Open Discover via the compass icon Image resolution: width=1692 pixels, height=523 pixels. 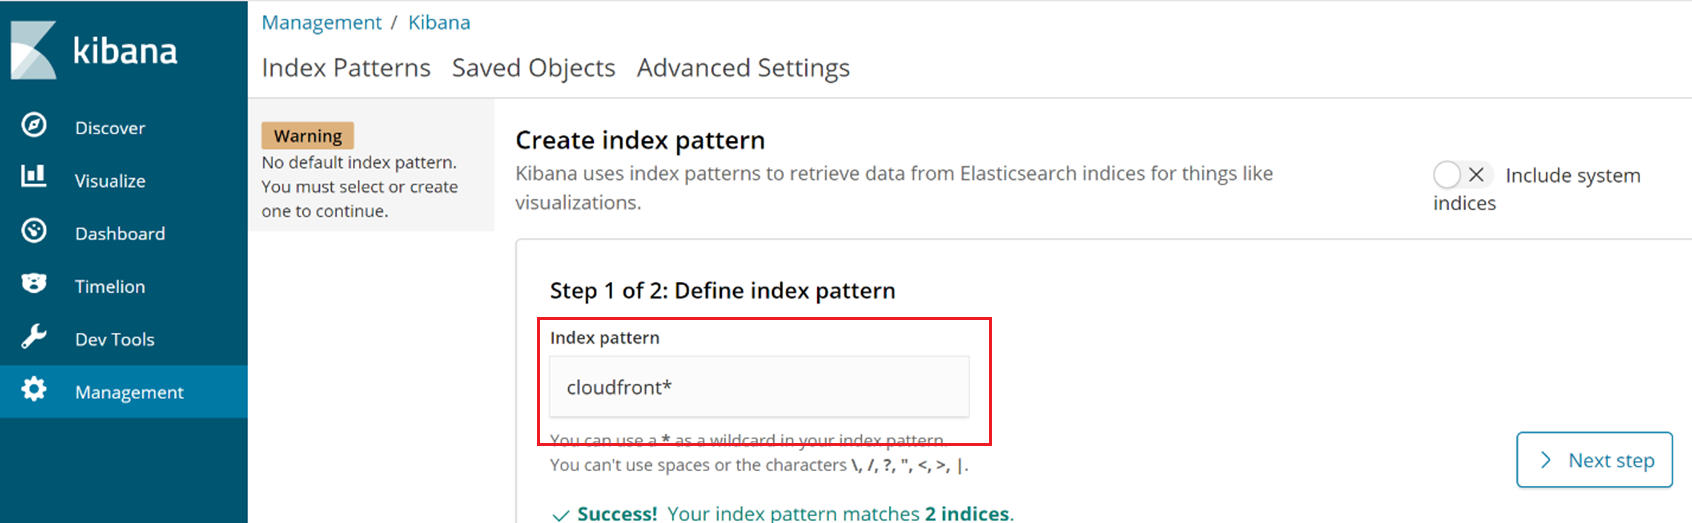34,125
